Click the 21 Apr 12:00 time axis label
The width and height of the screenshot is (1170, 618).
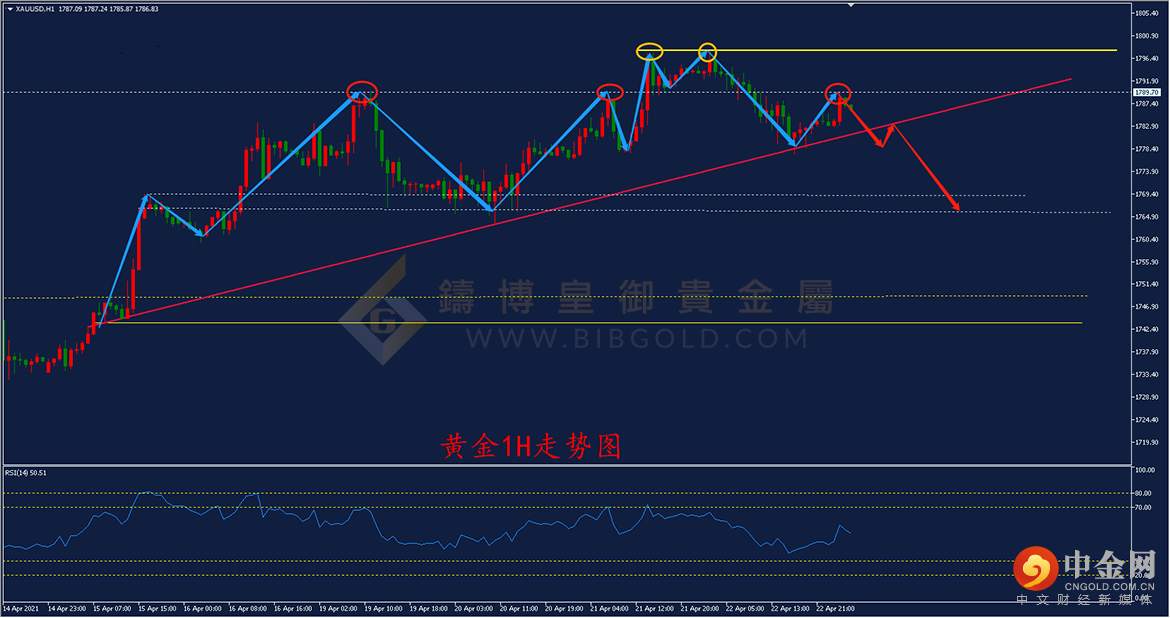(x=654, y=609)
